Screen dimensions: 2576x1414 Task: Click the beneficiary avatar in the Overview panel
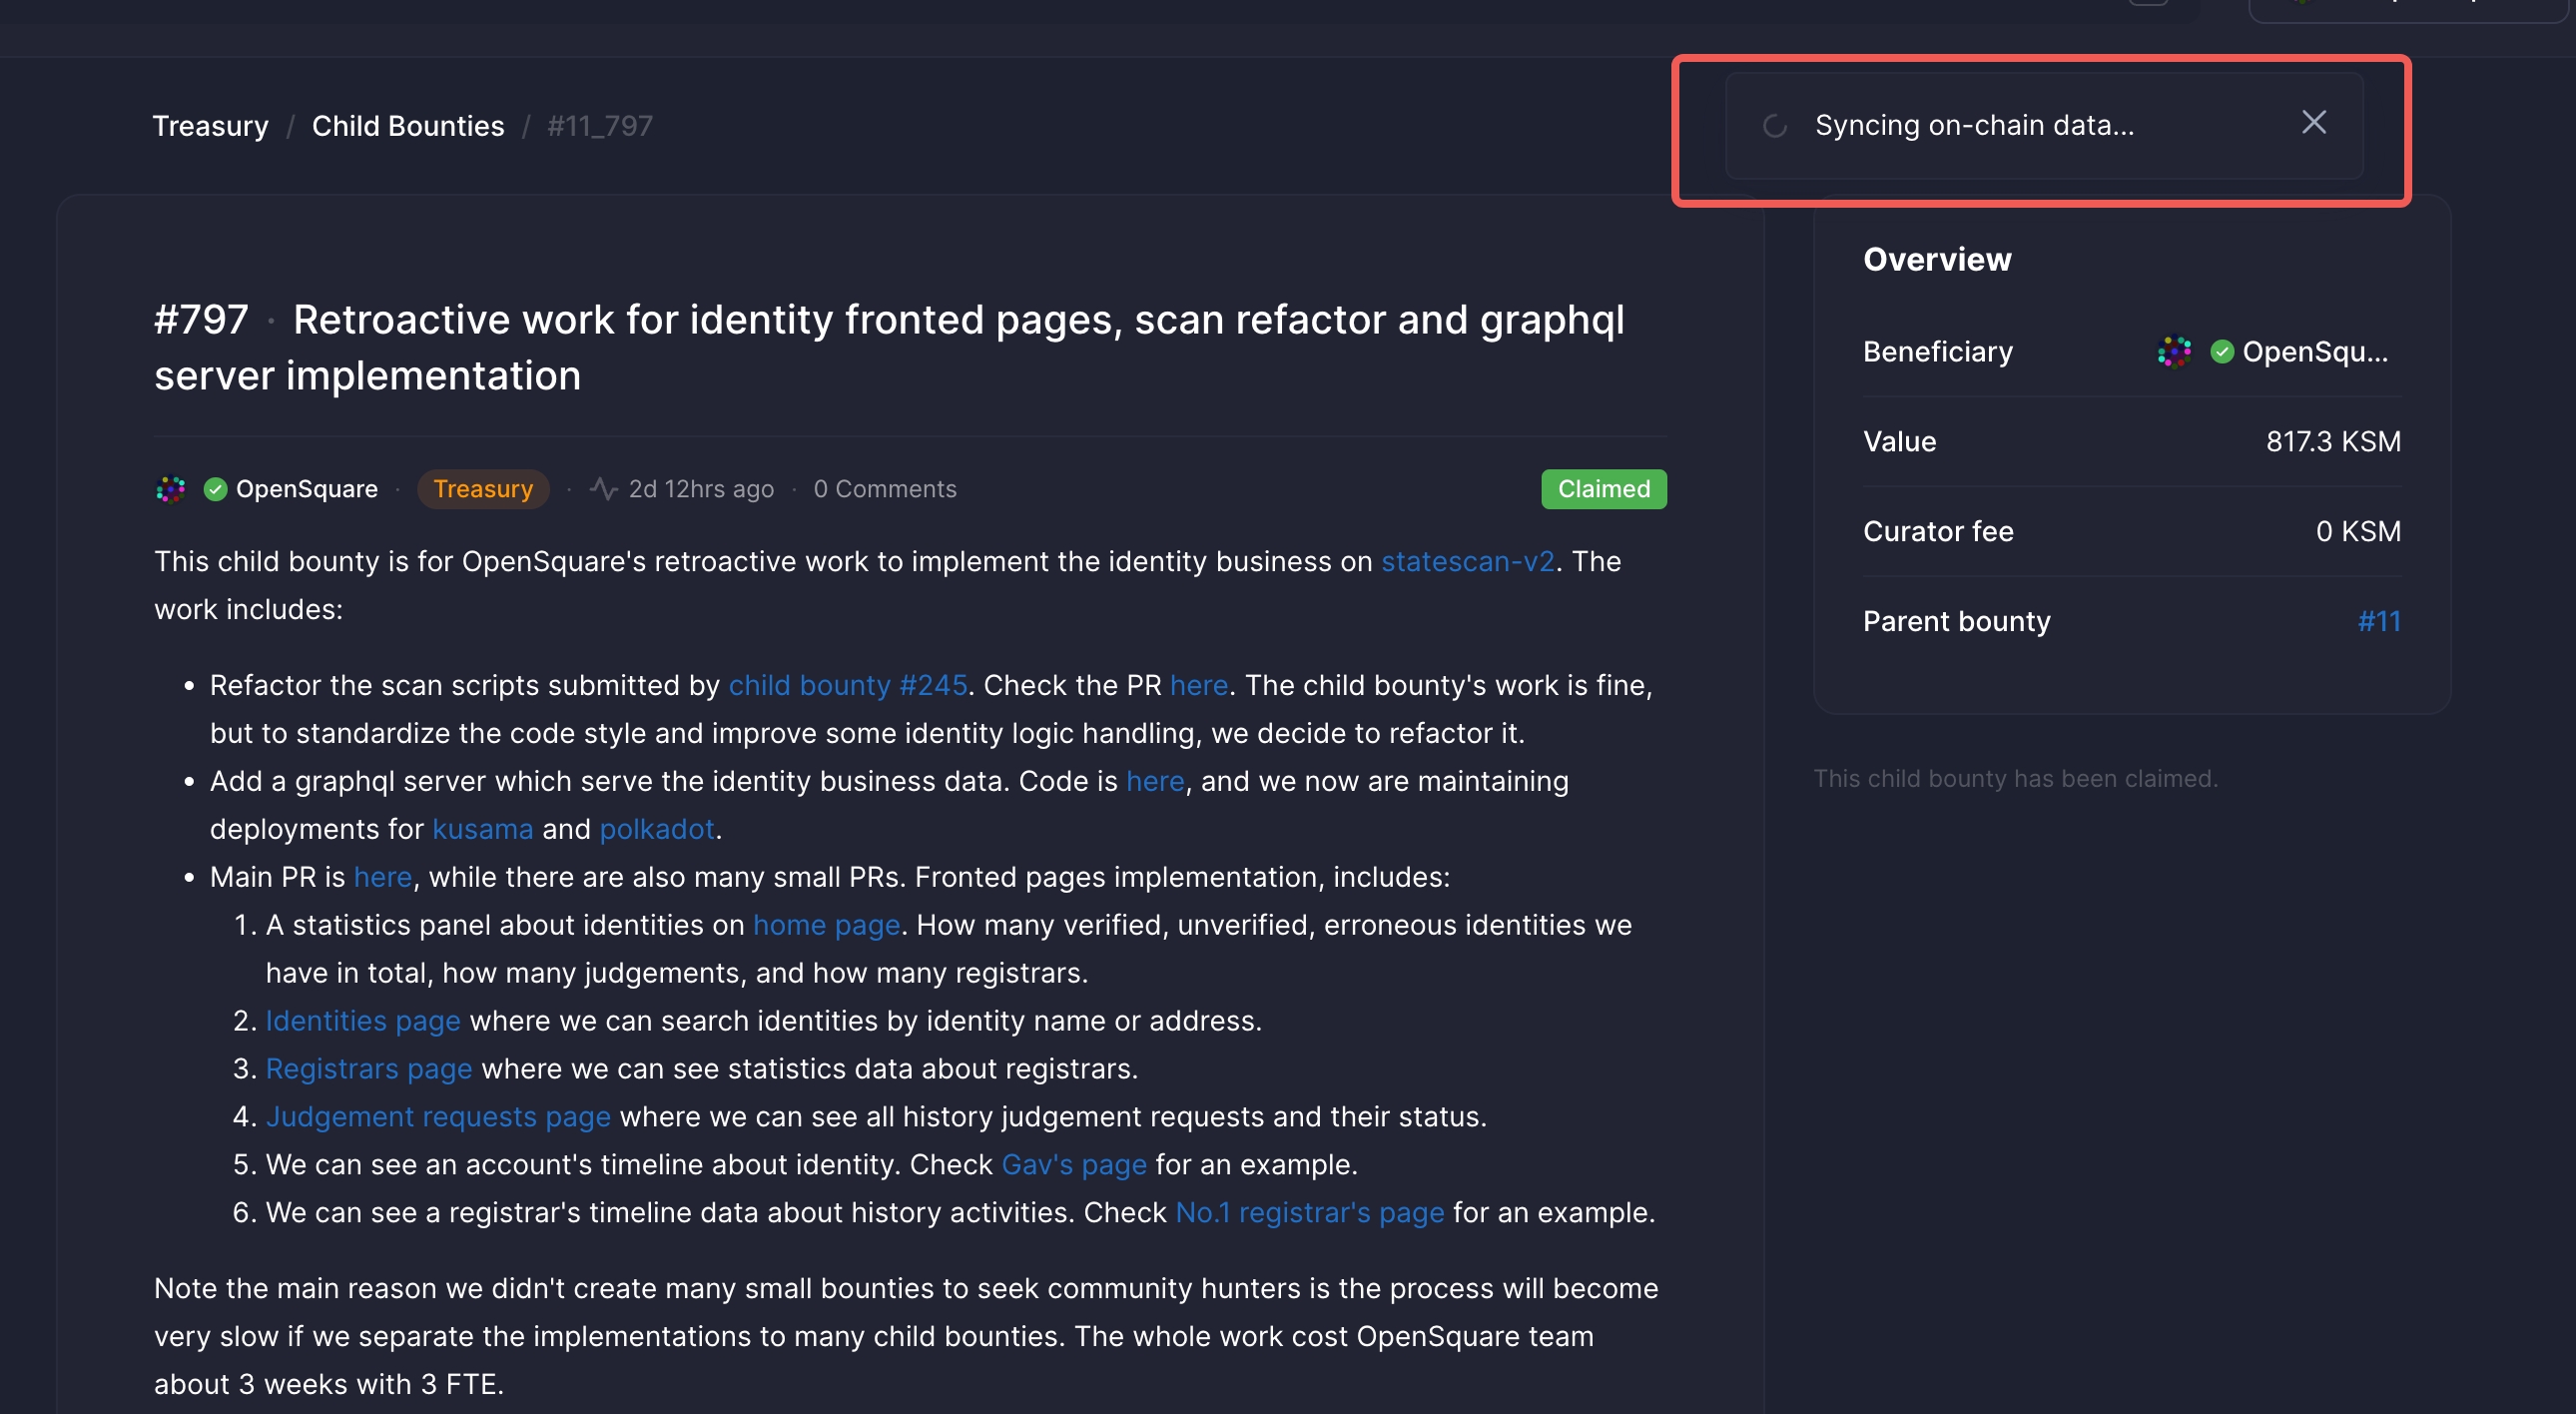(x=2175, y=351)
